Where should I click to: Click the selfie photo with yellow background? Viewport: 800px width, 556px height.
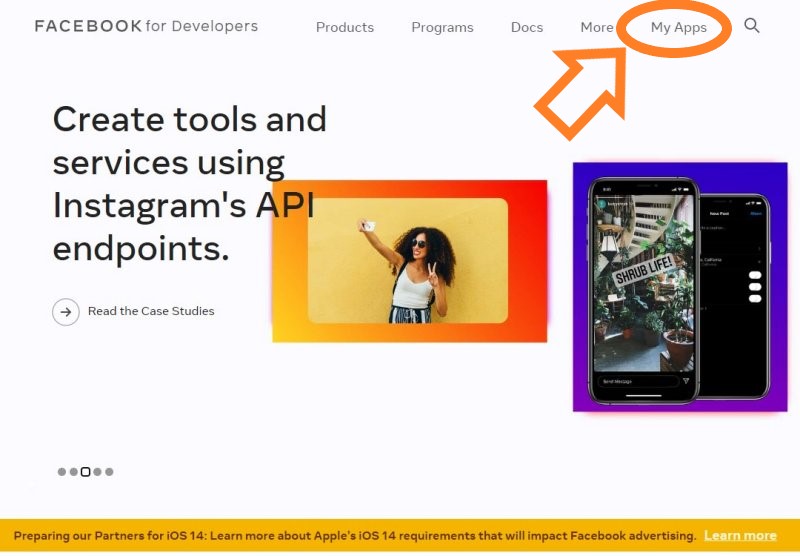(x=408, y=260)
